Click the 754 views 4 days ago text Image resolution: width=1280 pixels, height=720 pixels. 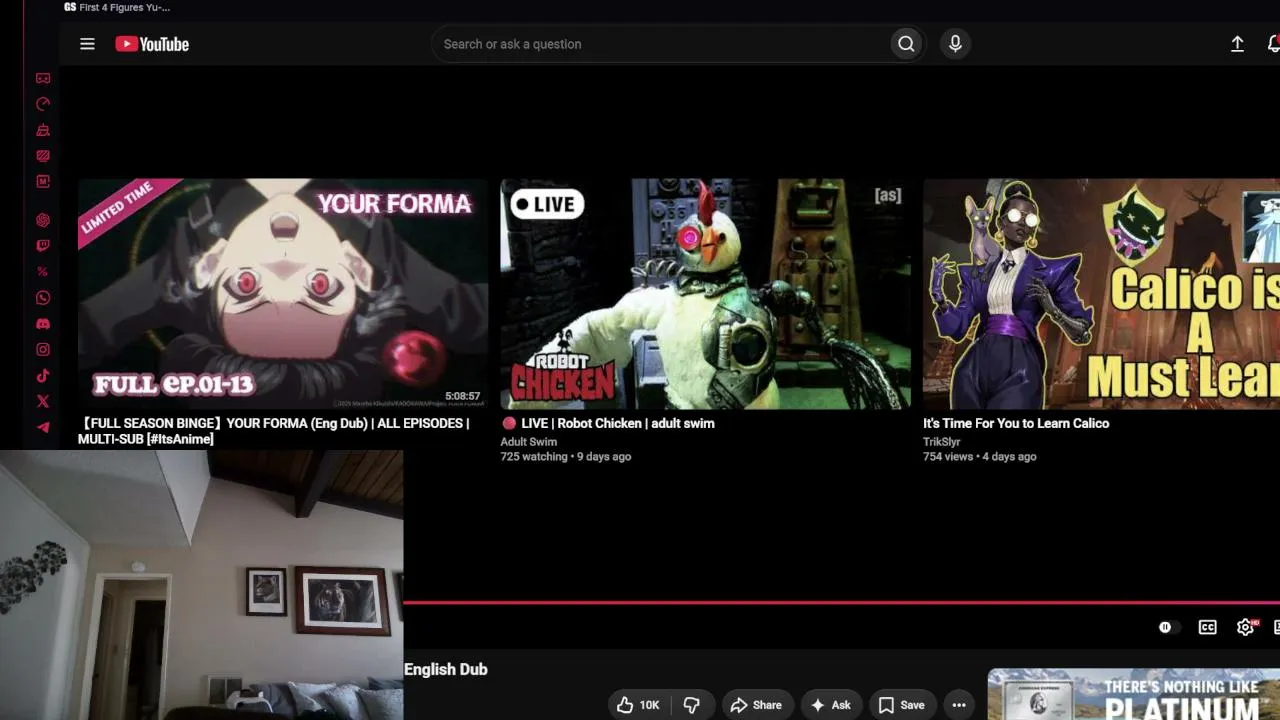979,456
